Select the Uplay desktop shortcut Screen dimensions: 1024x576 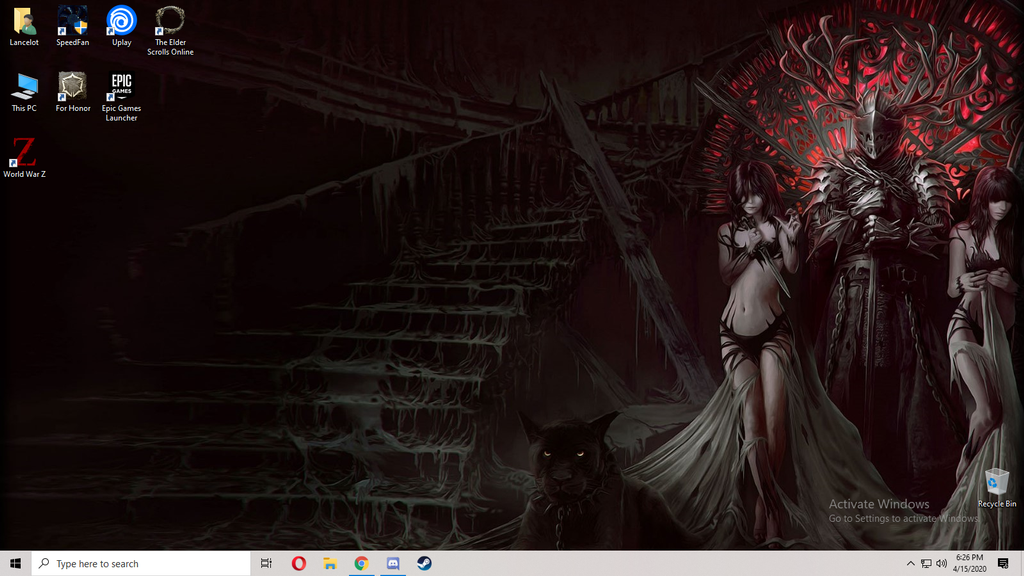(121, 26)
